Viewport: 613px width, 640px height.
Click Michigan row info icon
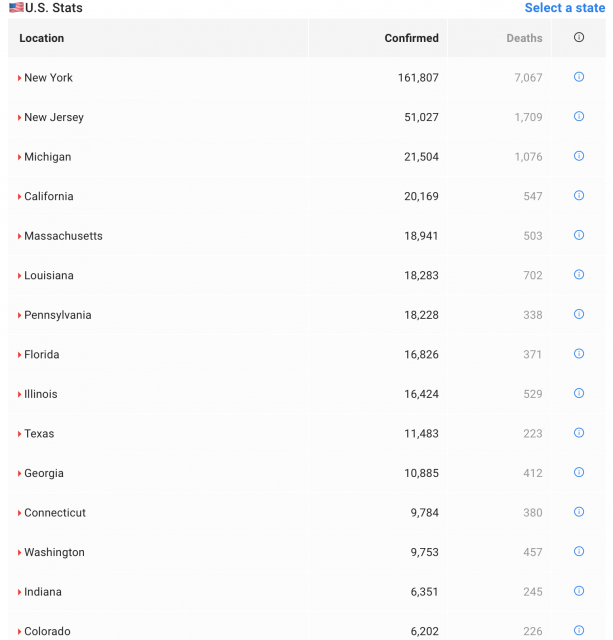coord(579,156)
